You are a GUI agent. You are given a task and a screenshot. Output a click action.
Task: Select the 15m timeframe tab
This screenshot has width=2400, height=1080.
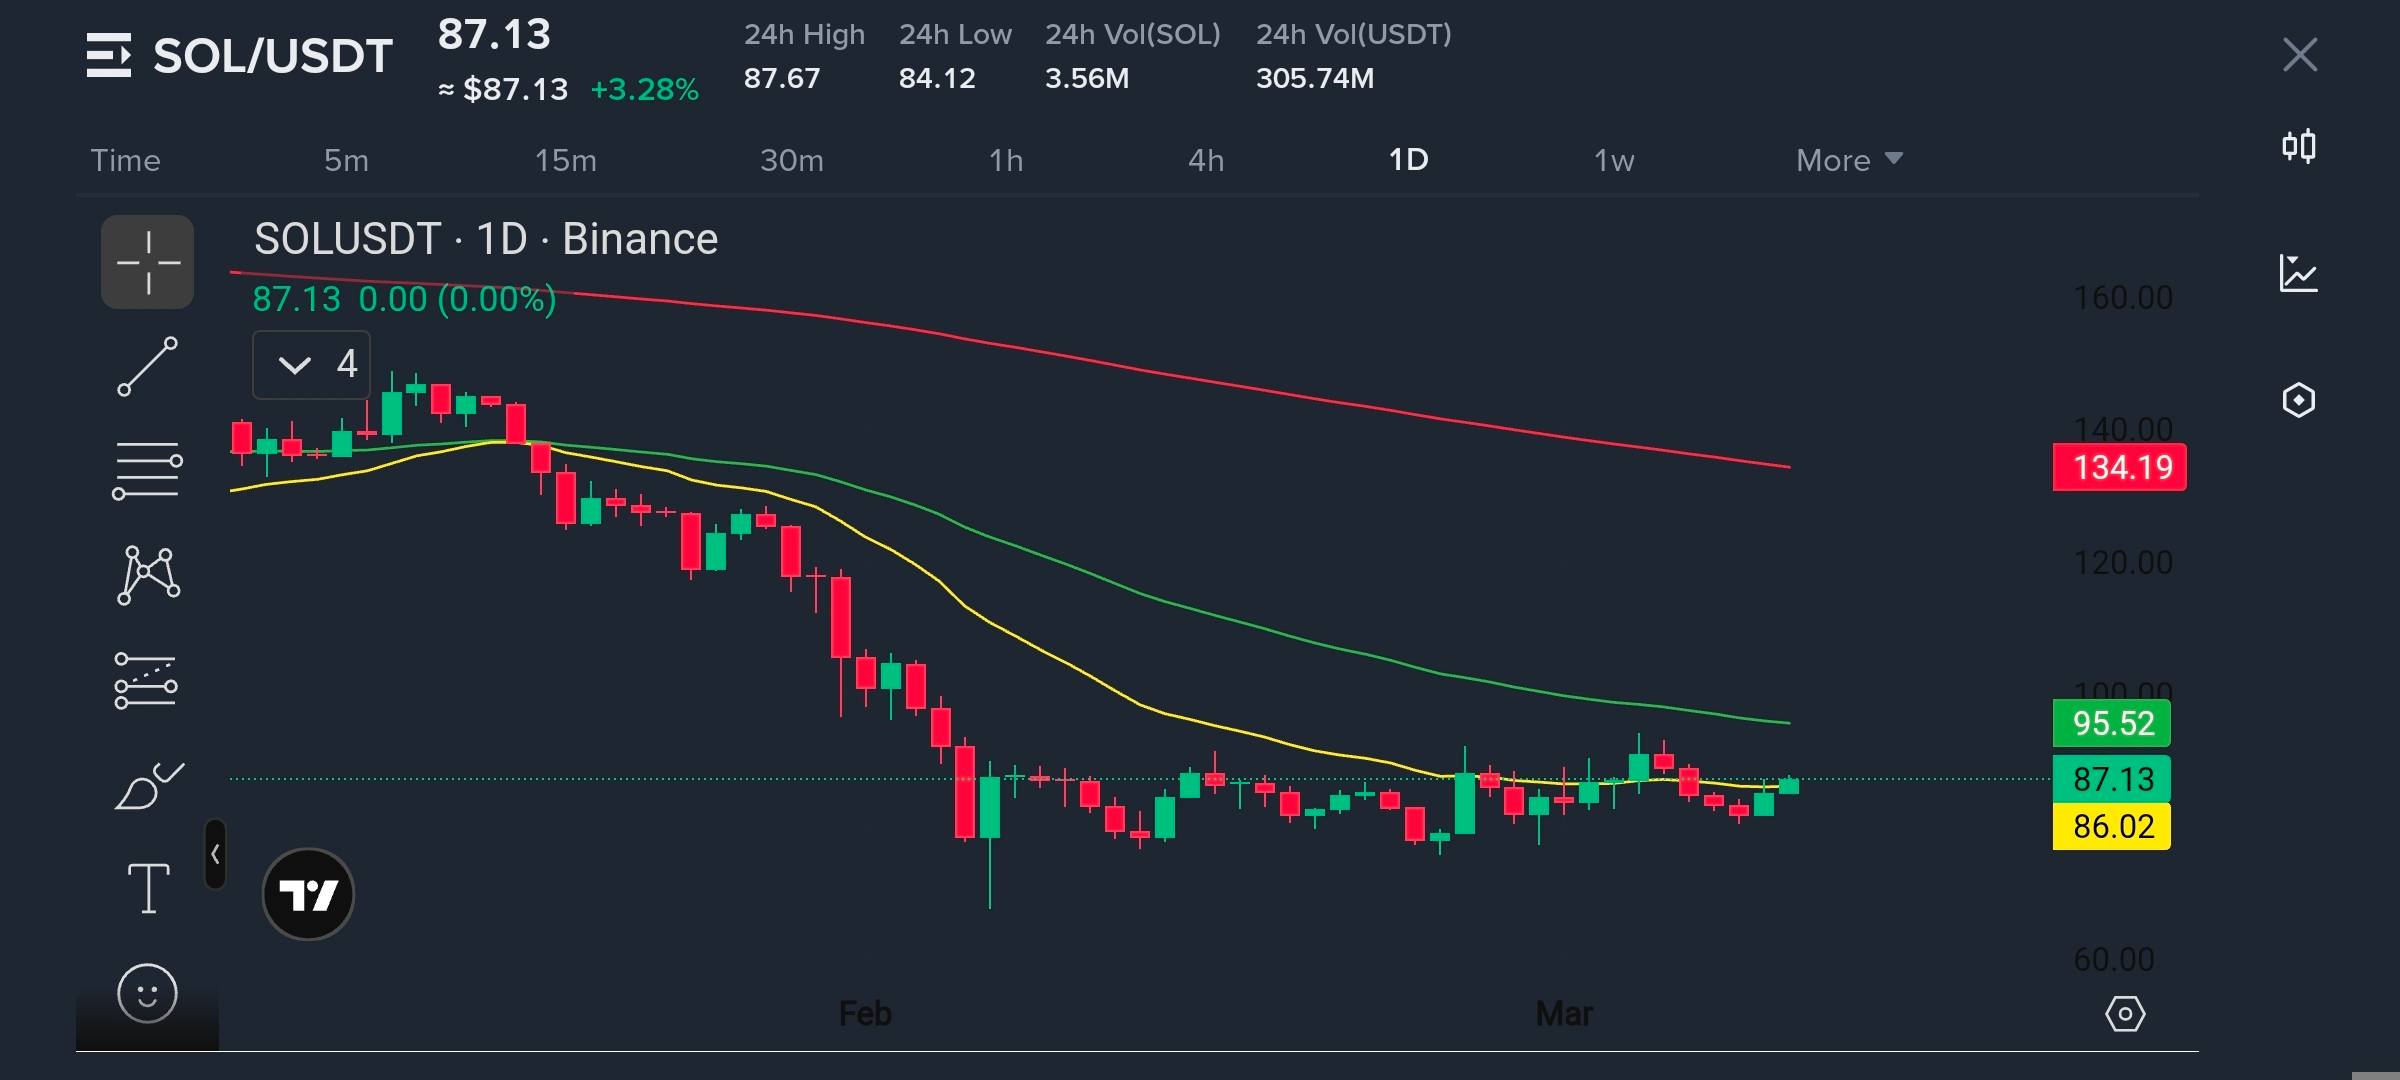tap(565, 160)
